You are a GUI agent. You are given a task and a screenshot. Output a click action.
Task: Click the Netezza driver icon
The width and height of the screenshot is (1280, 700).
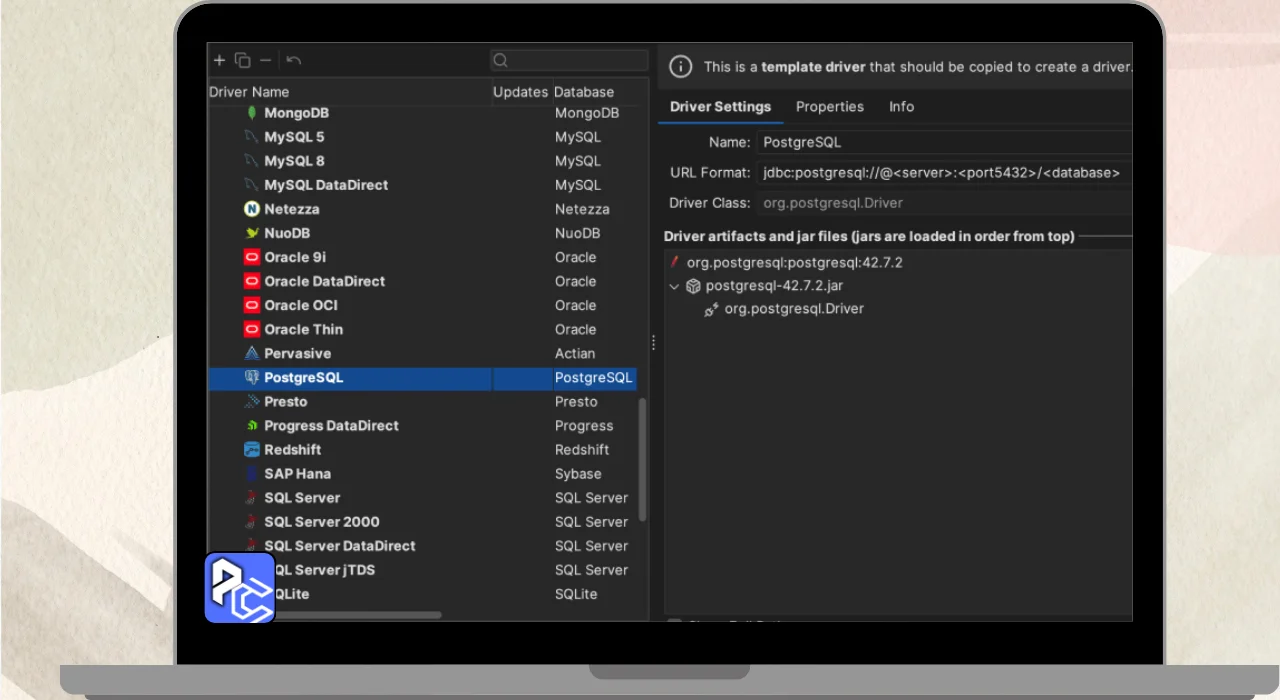point(252,209)
